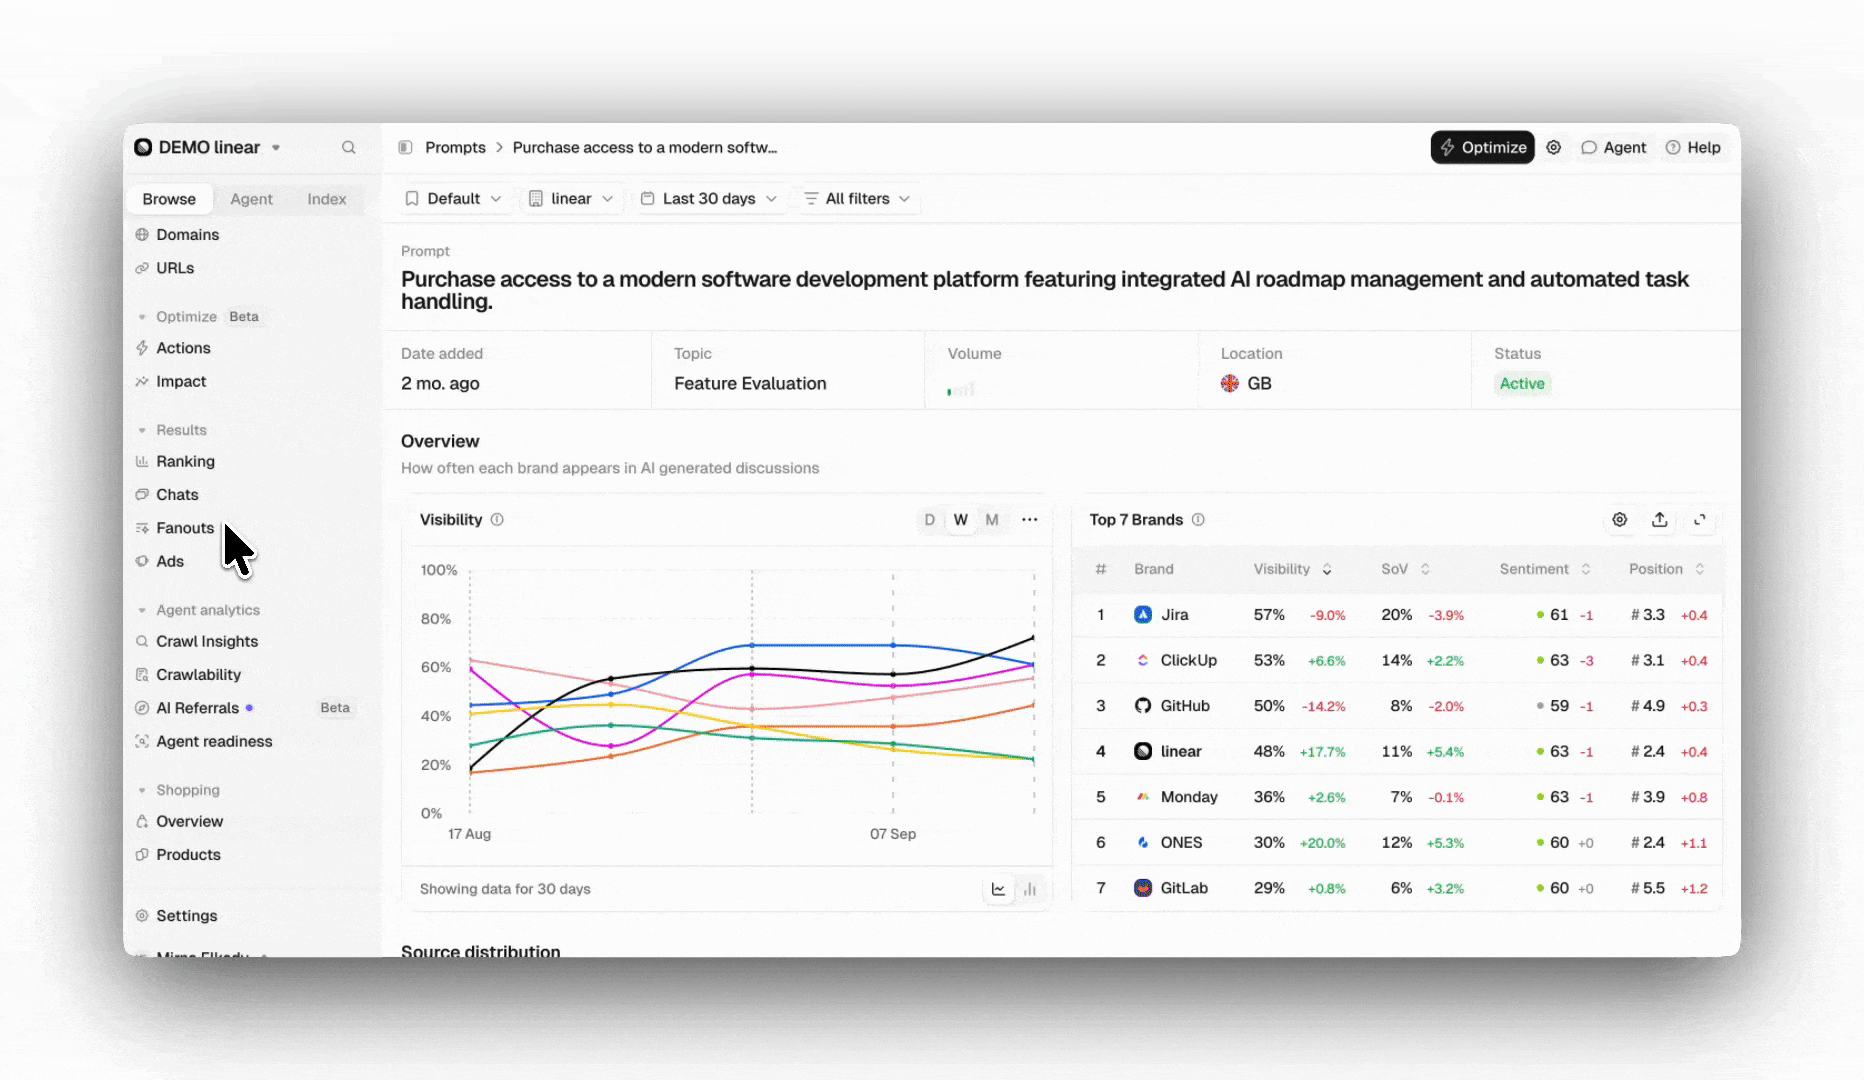1864x1080 pixels.
Task: Open Shopping Products page
Action: (188, 854)
